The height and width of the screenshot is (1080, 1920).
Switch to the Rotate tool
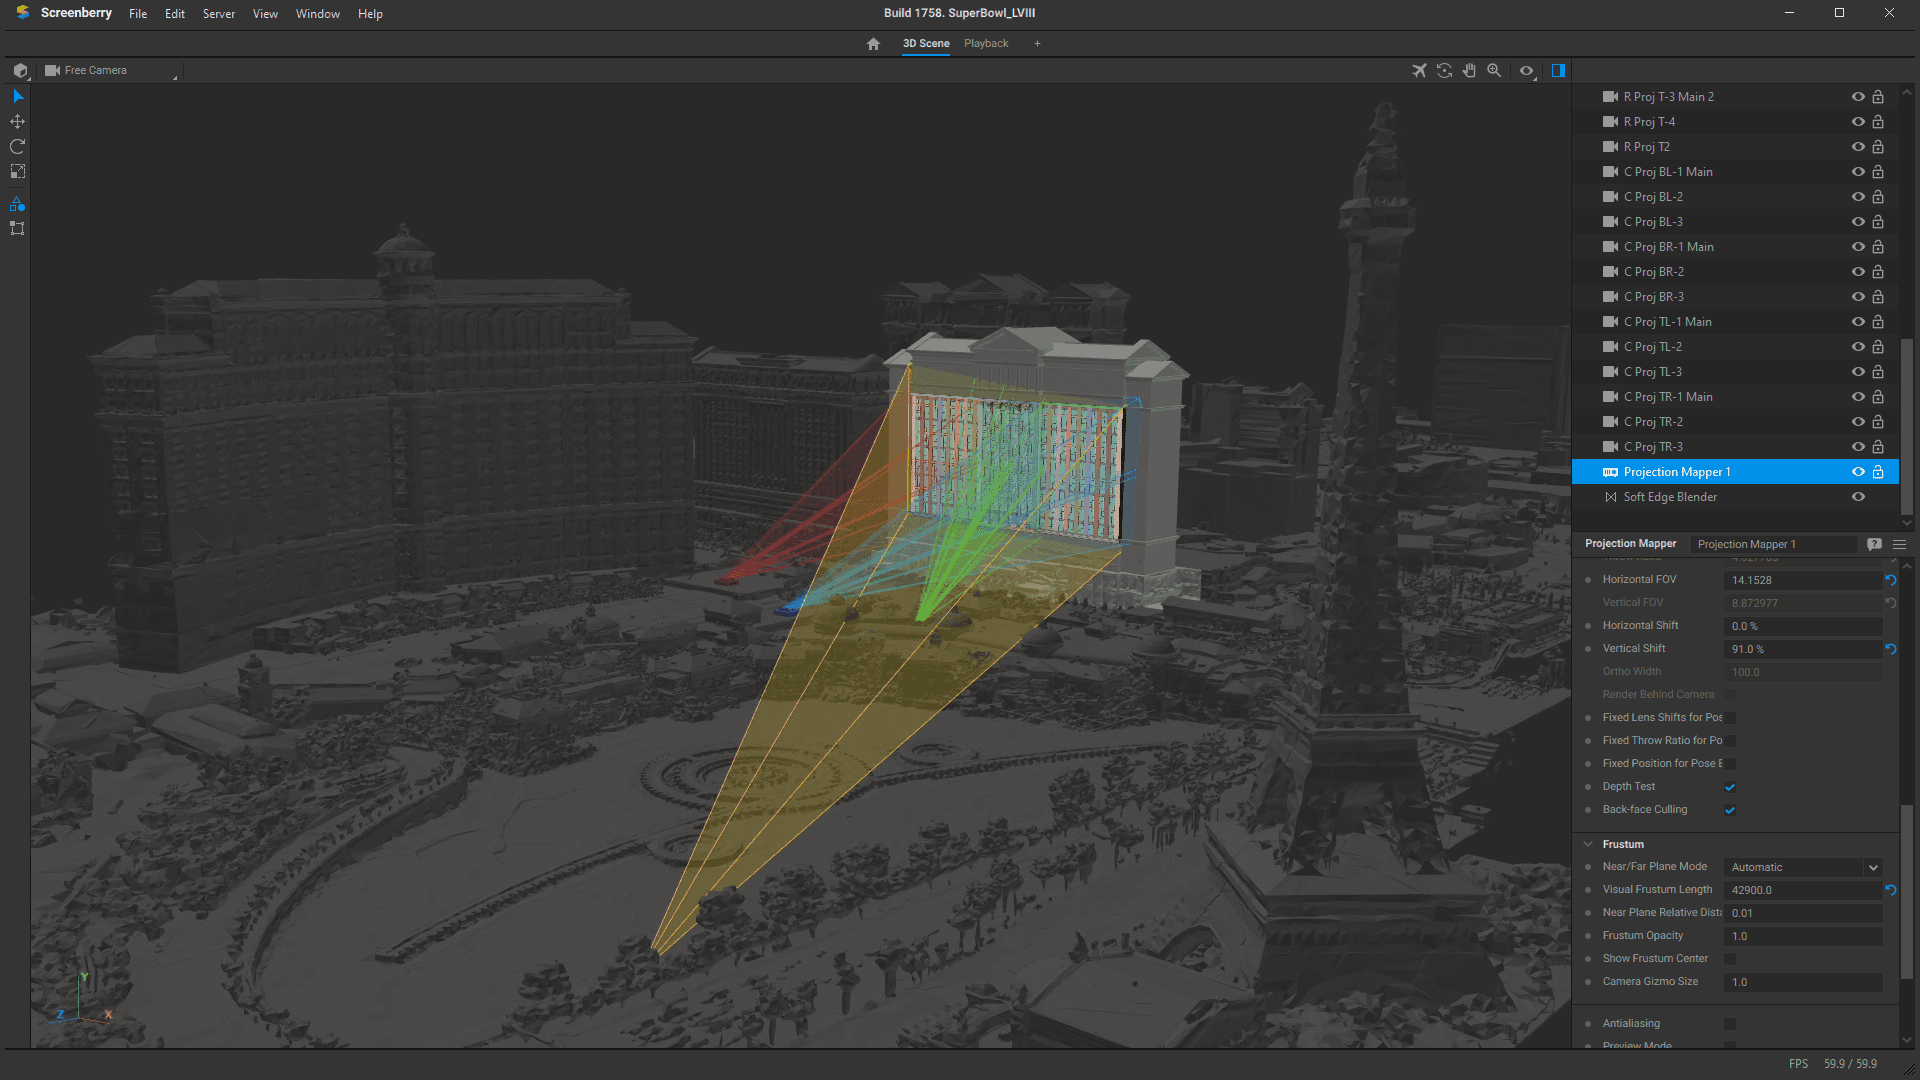click(17, 146)
